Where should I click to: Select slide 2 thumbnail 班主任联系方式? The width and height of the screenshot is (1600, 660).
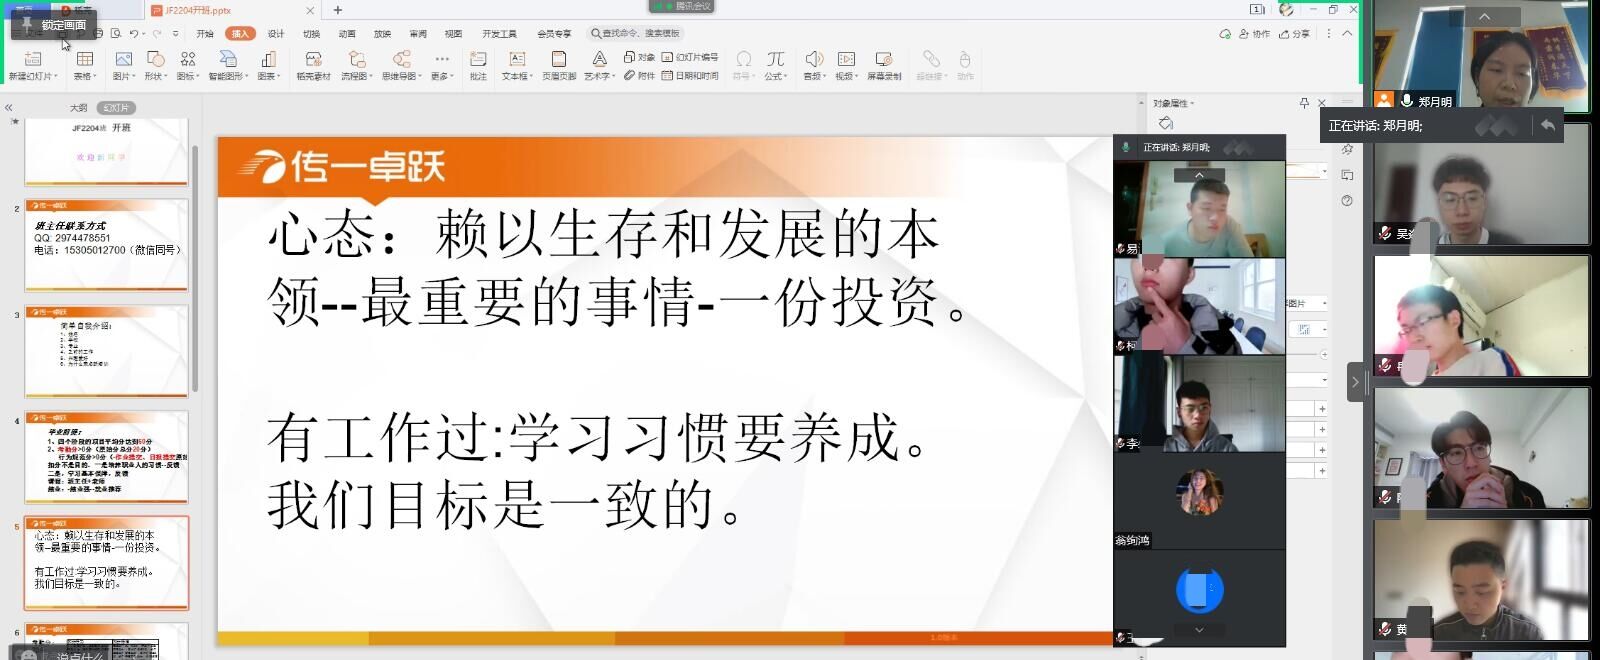tap(106, 246)
